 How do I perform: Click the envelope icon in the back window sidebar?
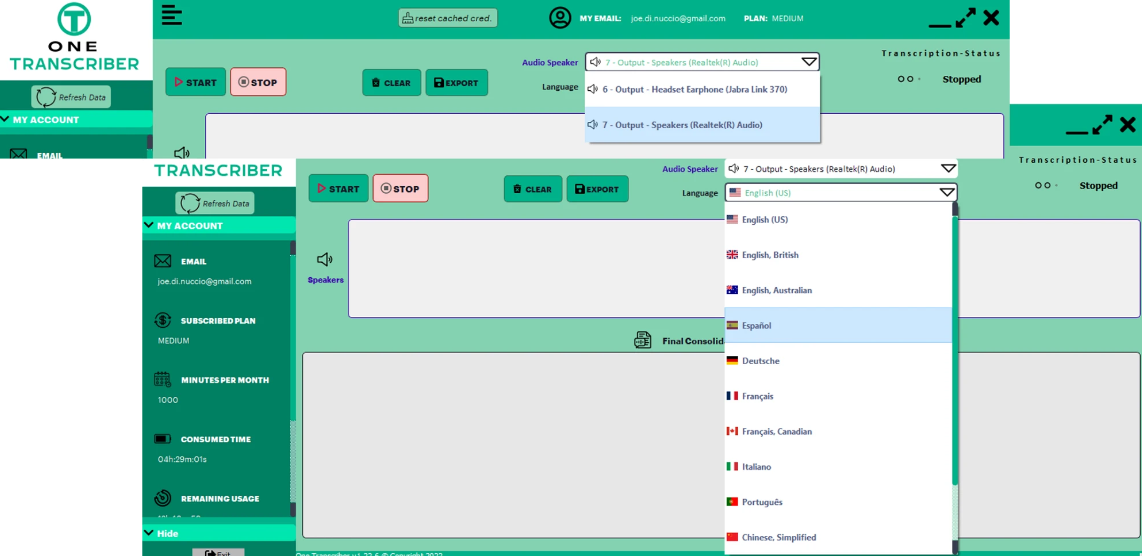click(18, 154)
